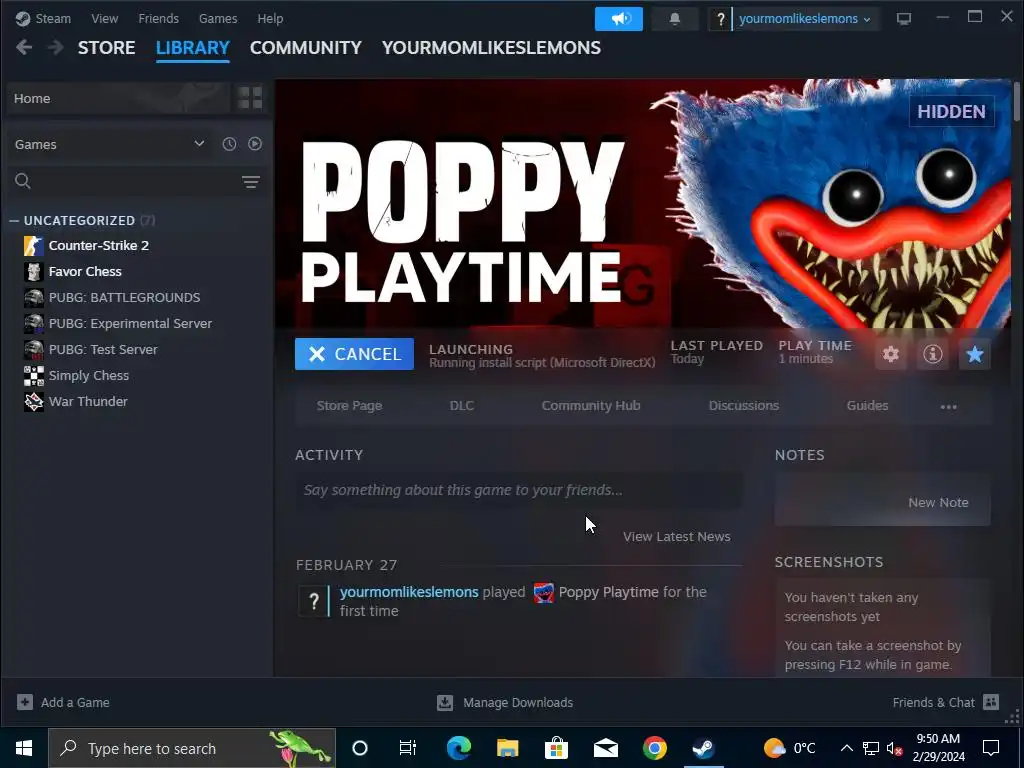The height and width of the screenshot is (768, 1024).
Task: Show ready-to-play games filter icon
Action: pyautogui.click(x=255, y=144)
